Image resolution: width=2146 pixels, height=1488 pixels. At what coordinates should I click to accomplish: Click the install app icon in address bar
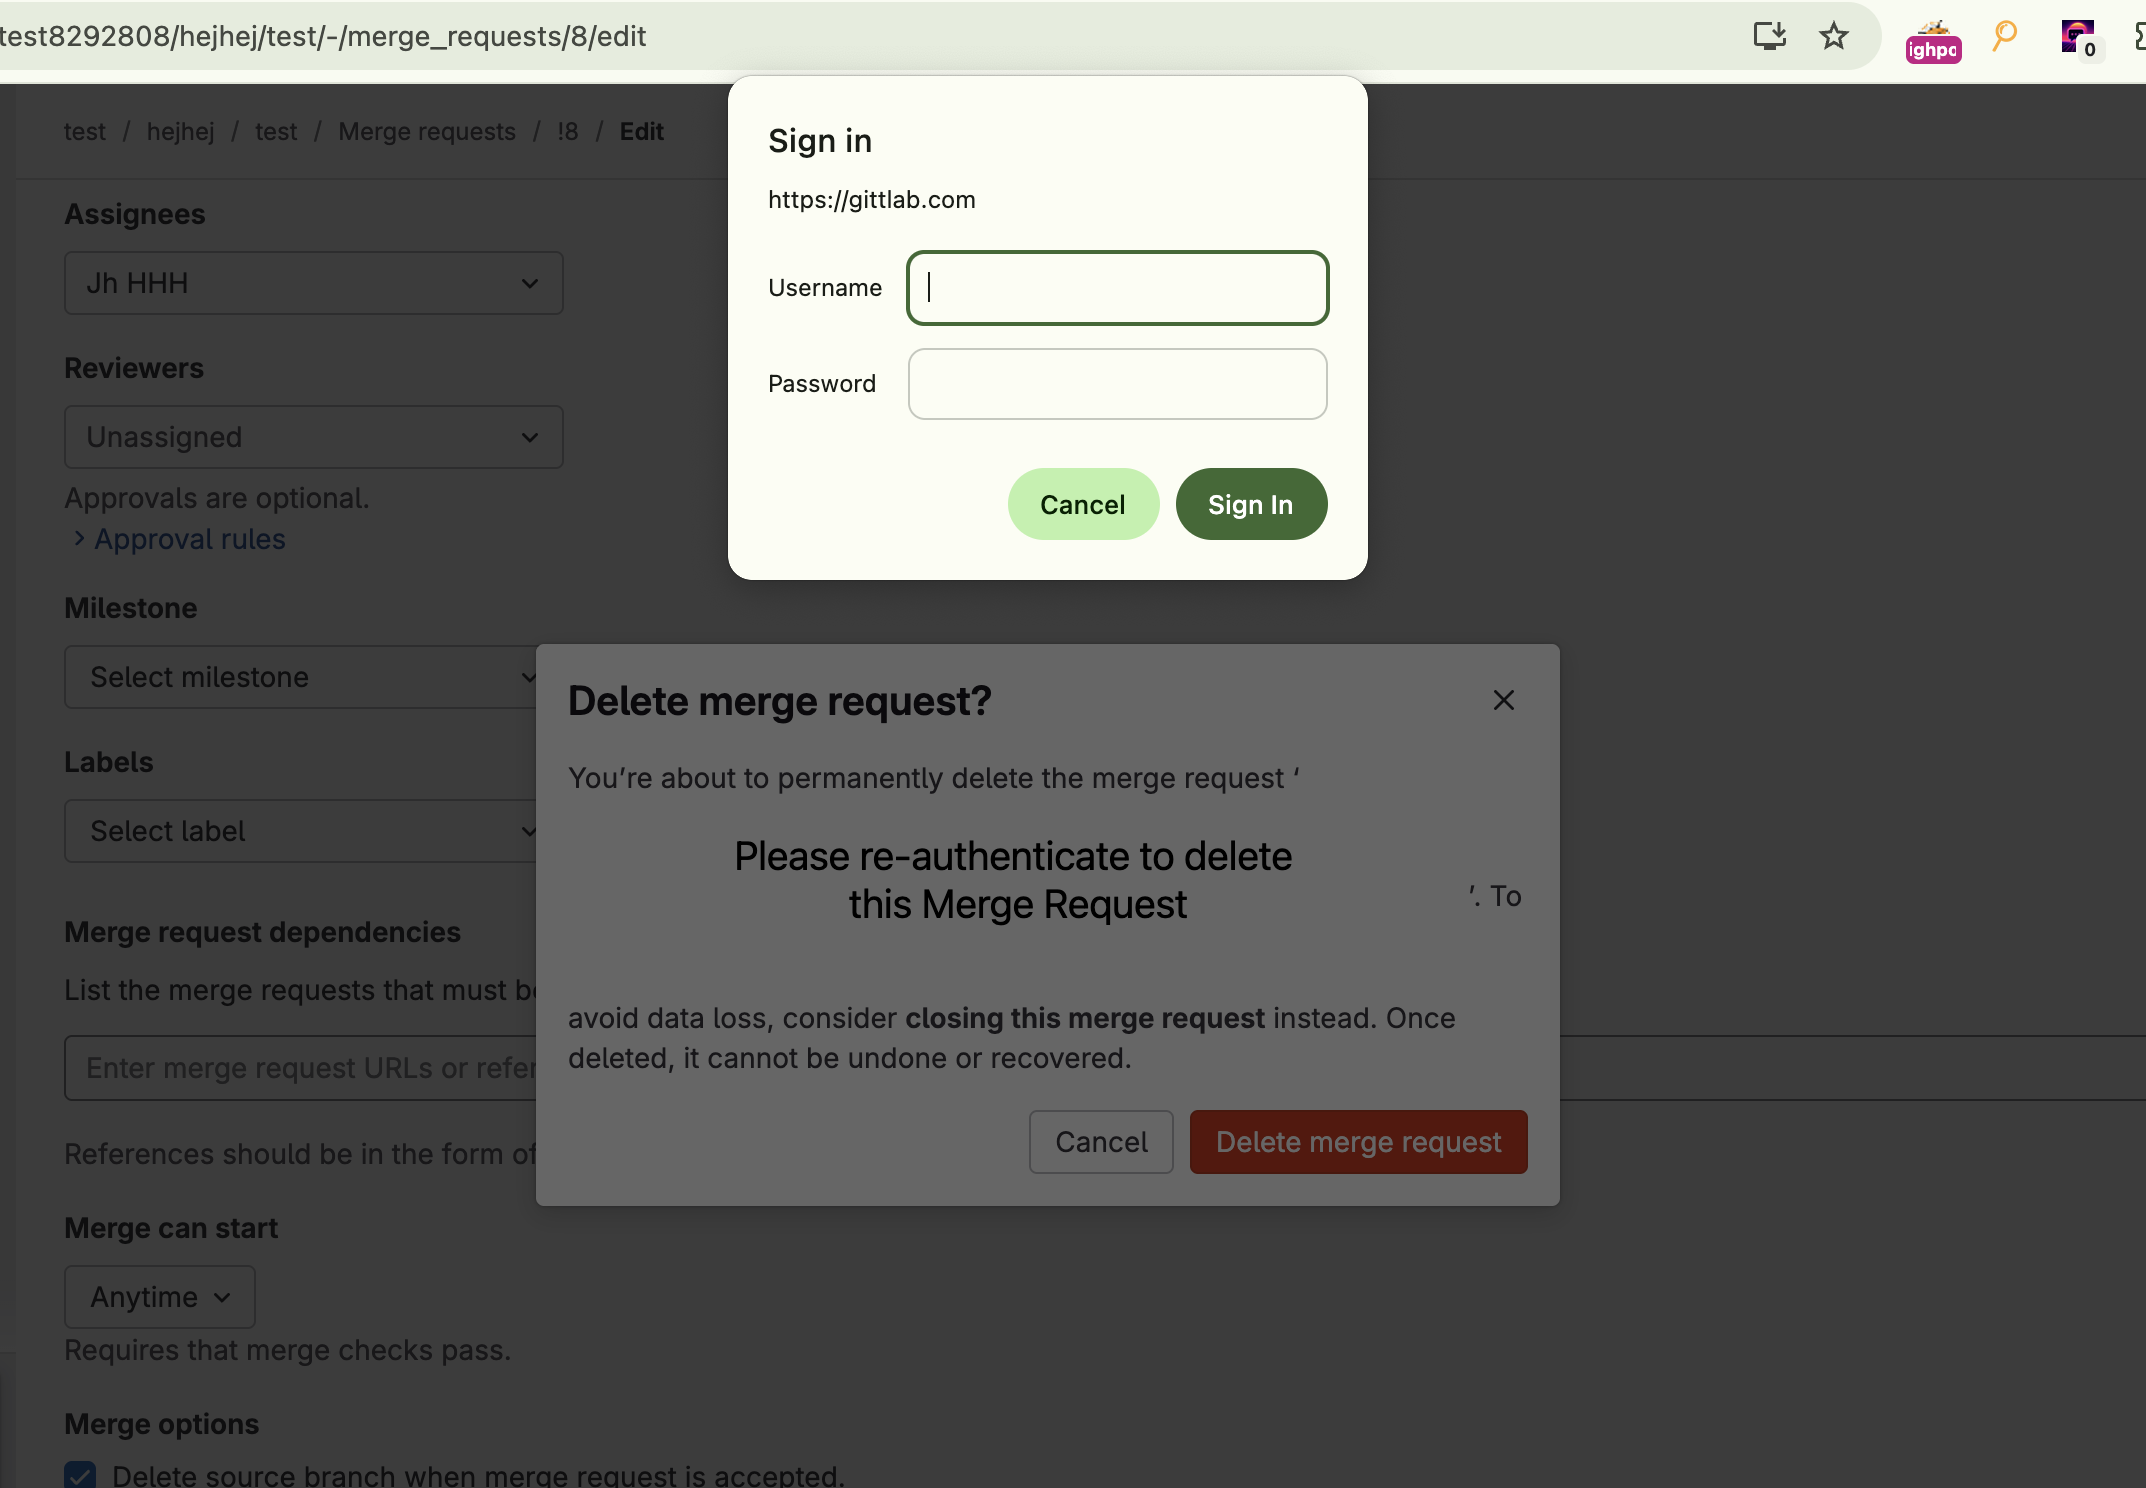point(1769,37)
